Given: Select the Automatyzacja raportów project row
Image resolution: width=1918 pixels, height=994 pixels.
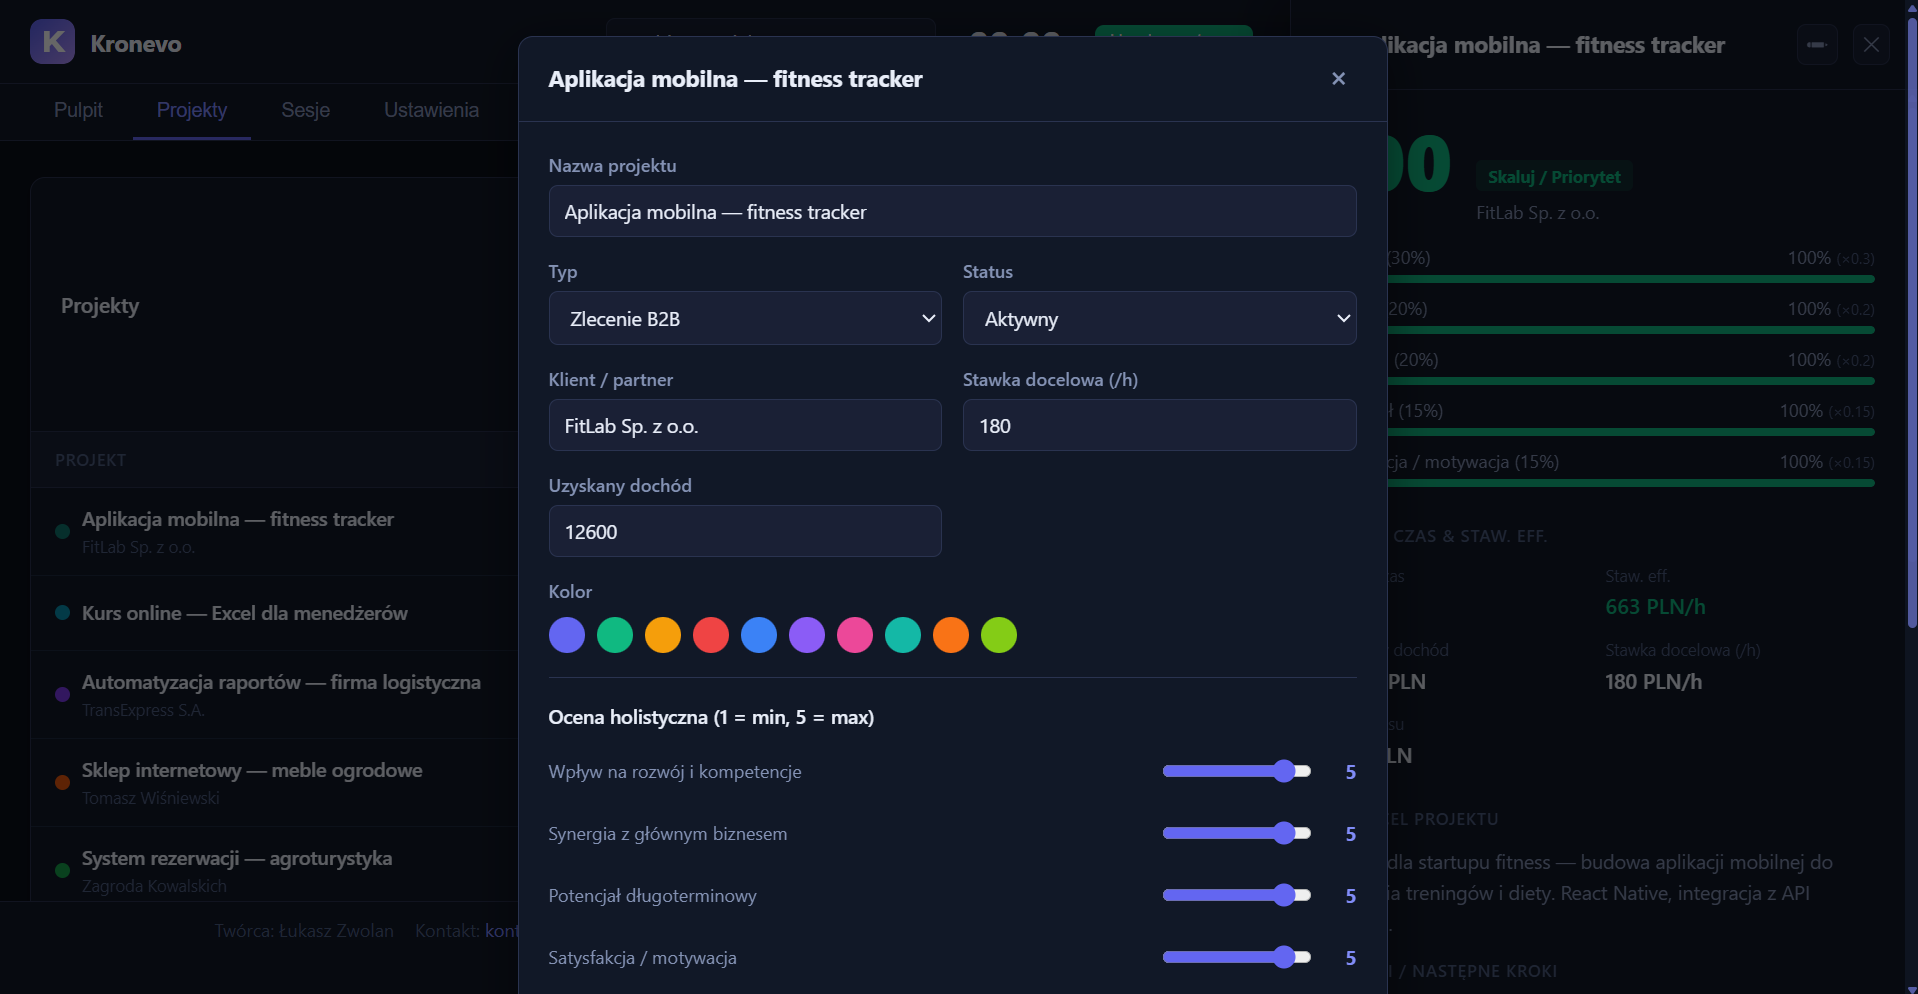Looking at the screenshot, I should point(275,694).
